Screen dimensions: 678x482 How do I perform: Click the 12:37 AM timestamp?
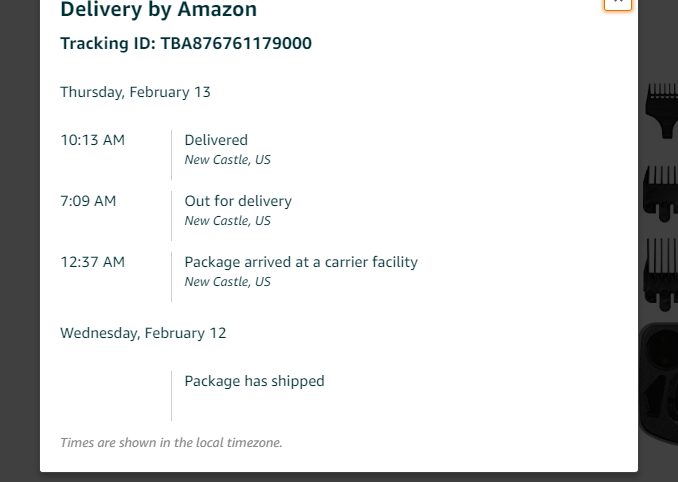pyautogui.click(x=93, y=262)
